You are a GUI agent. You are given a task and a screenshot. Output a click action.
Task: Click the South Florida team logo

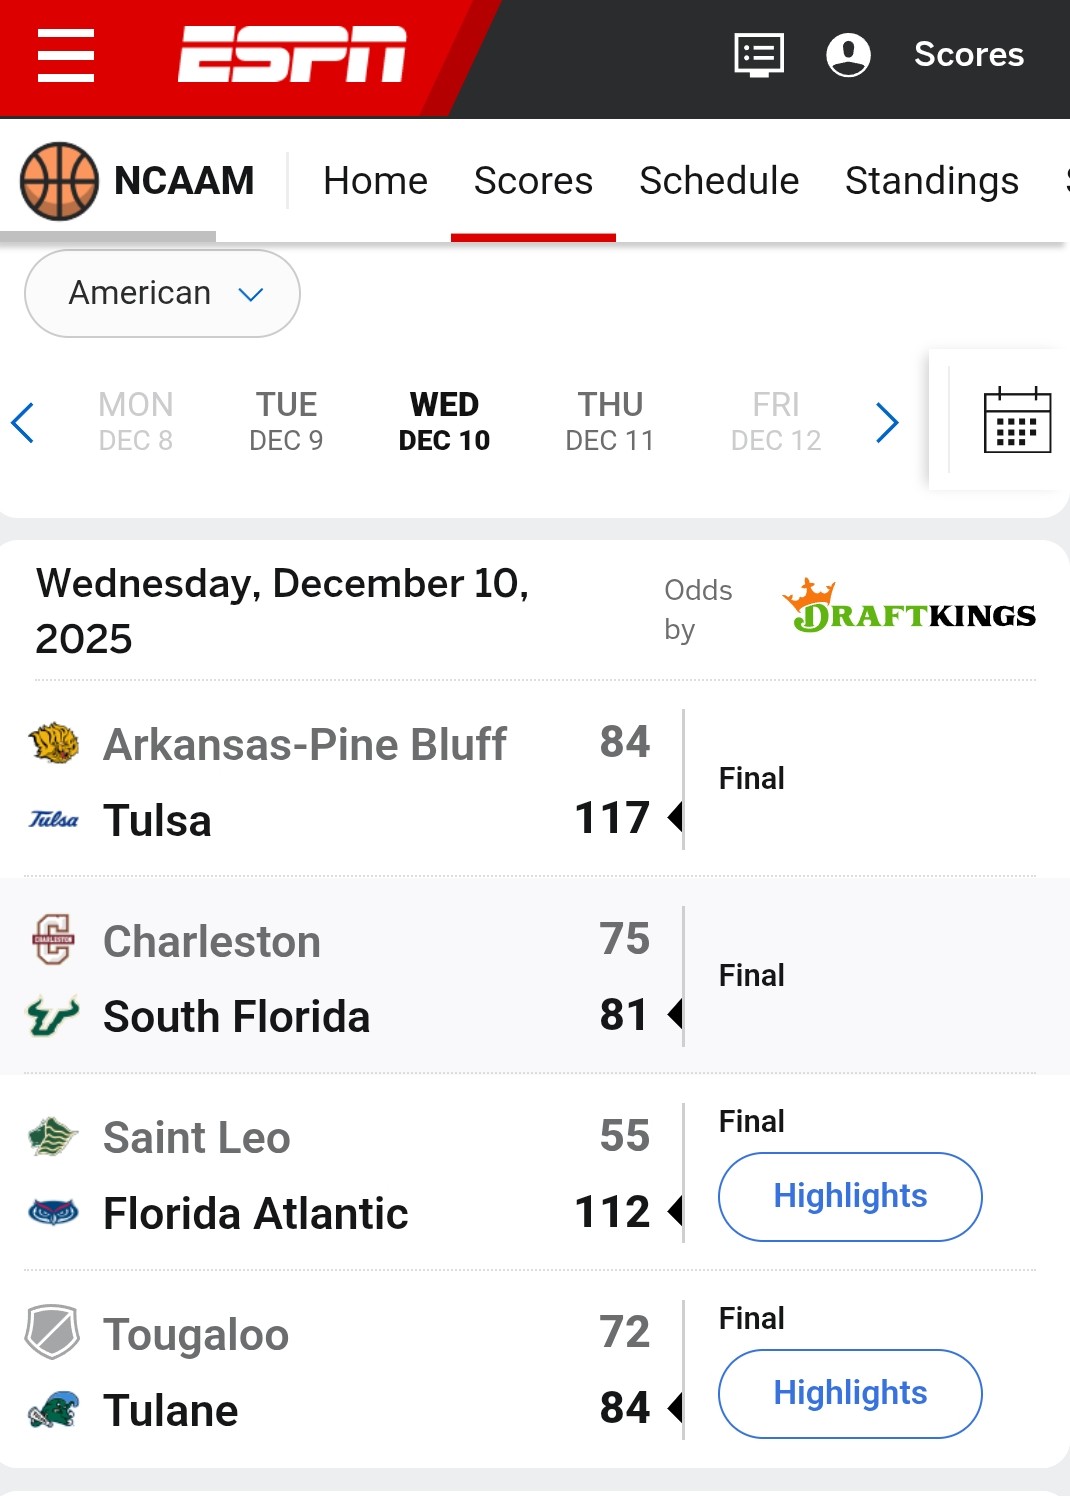coord(54,1016)
